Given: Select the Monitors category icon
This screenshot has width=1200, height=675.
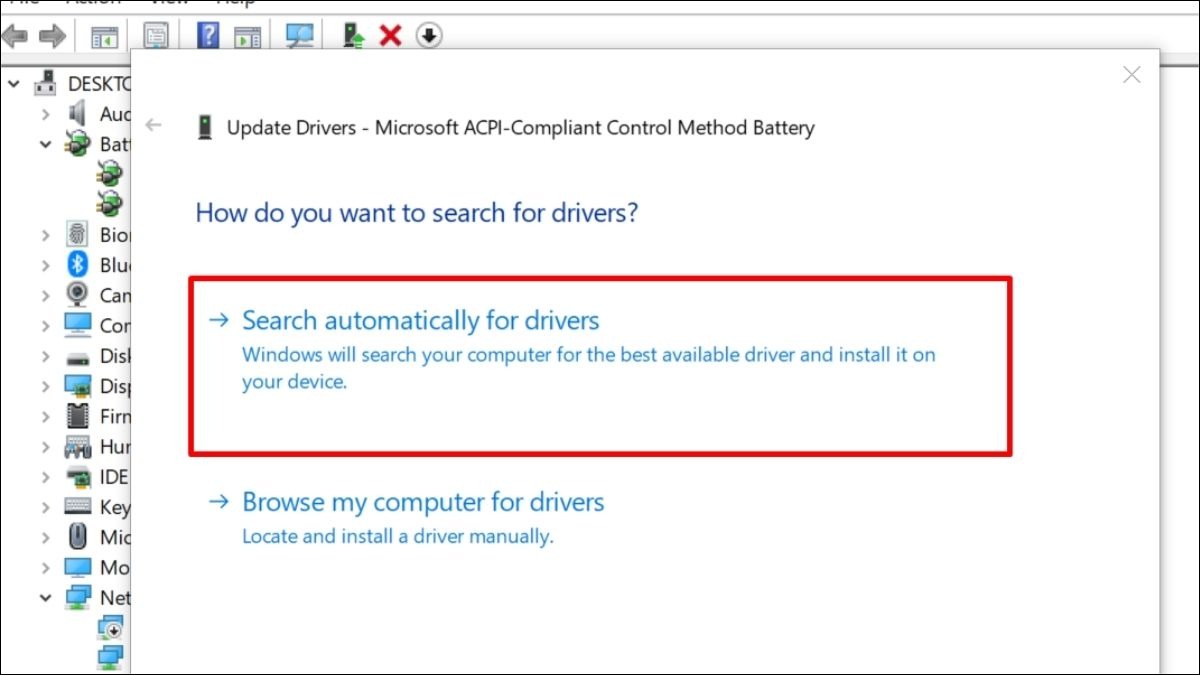Looking at the screenshot, I should [77, 567].
